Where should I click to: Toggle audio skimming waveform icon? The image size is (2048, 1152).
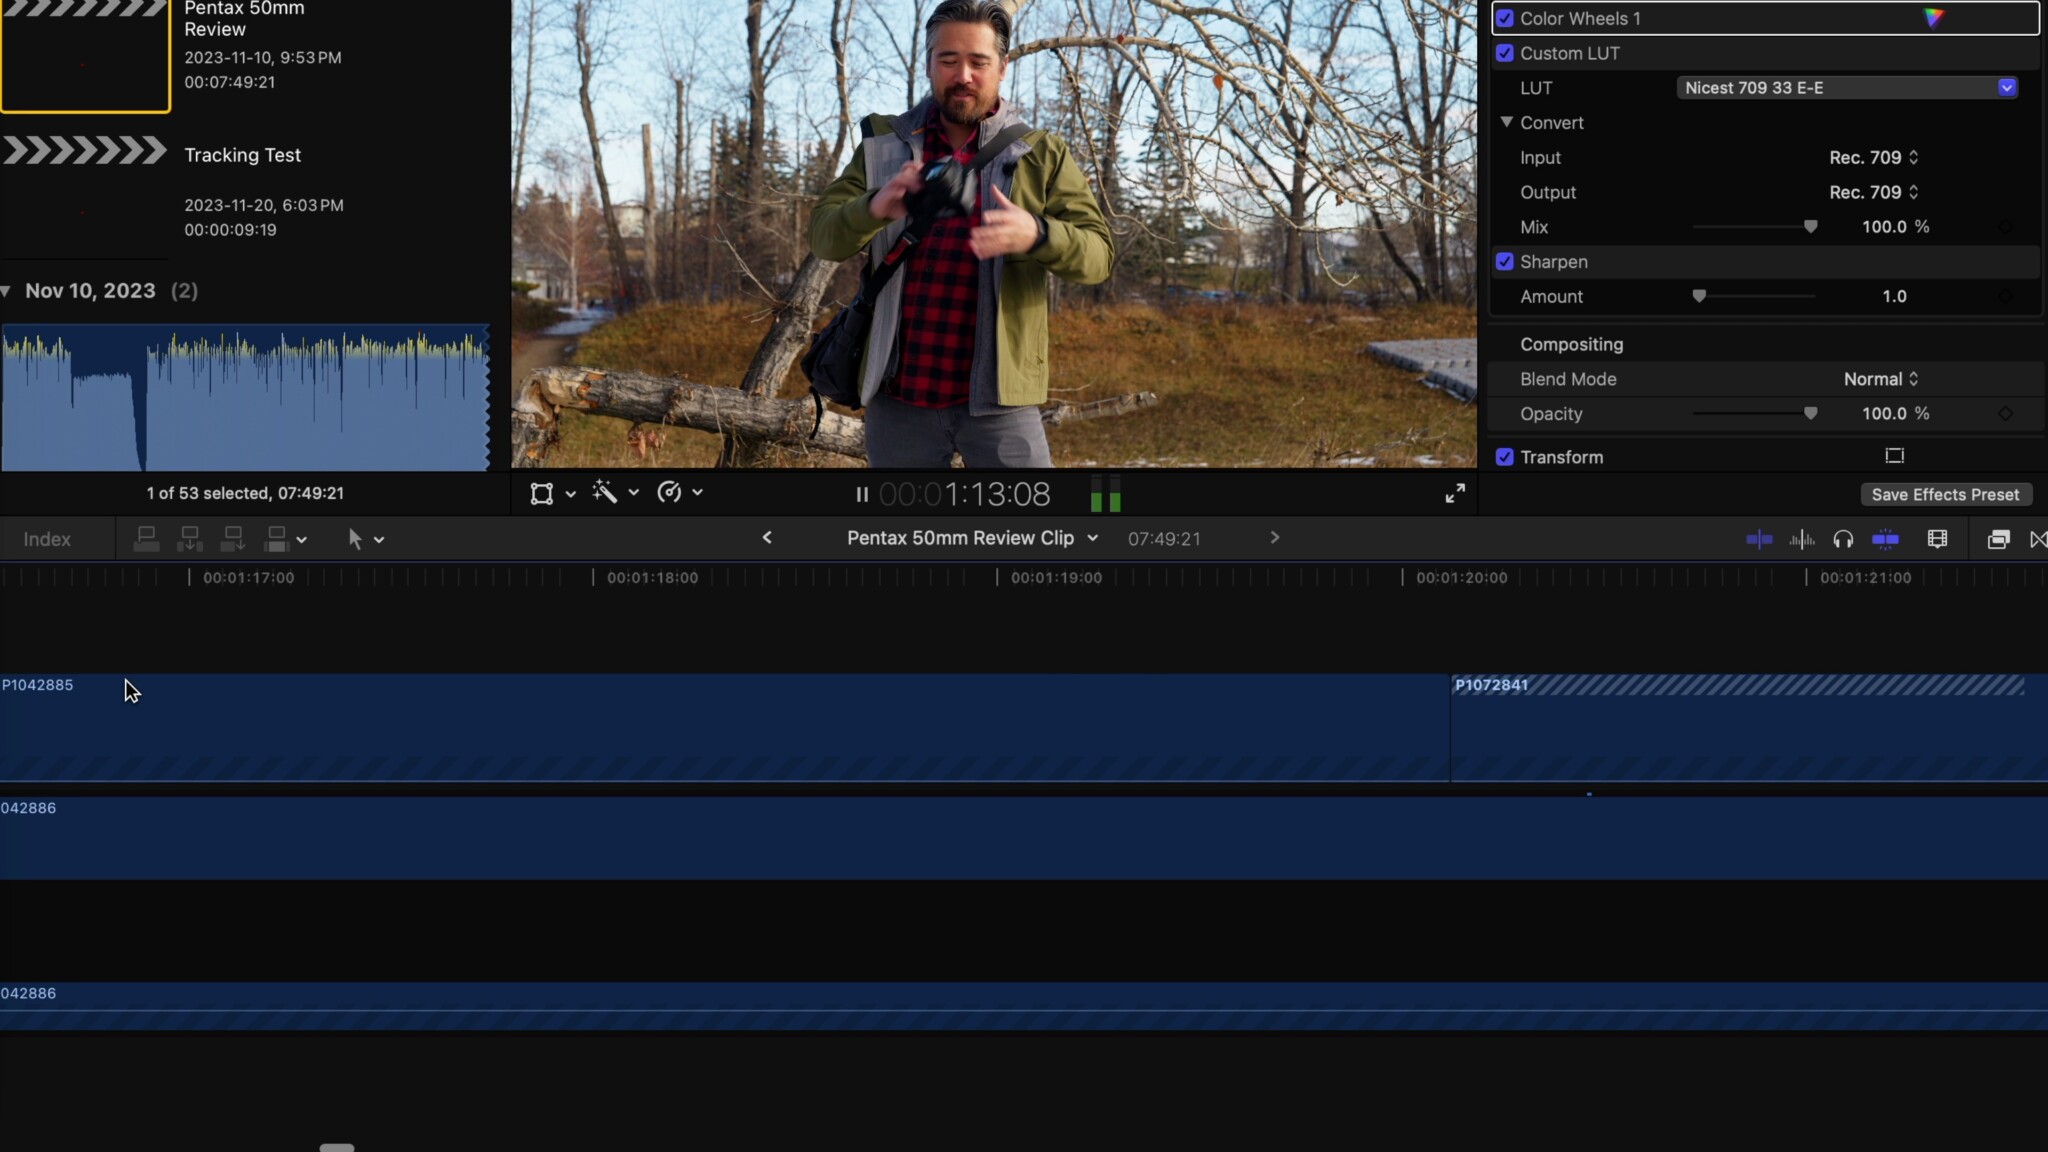1802,540
